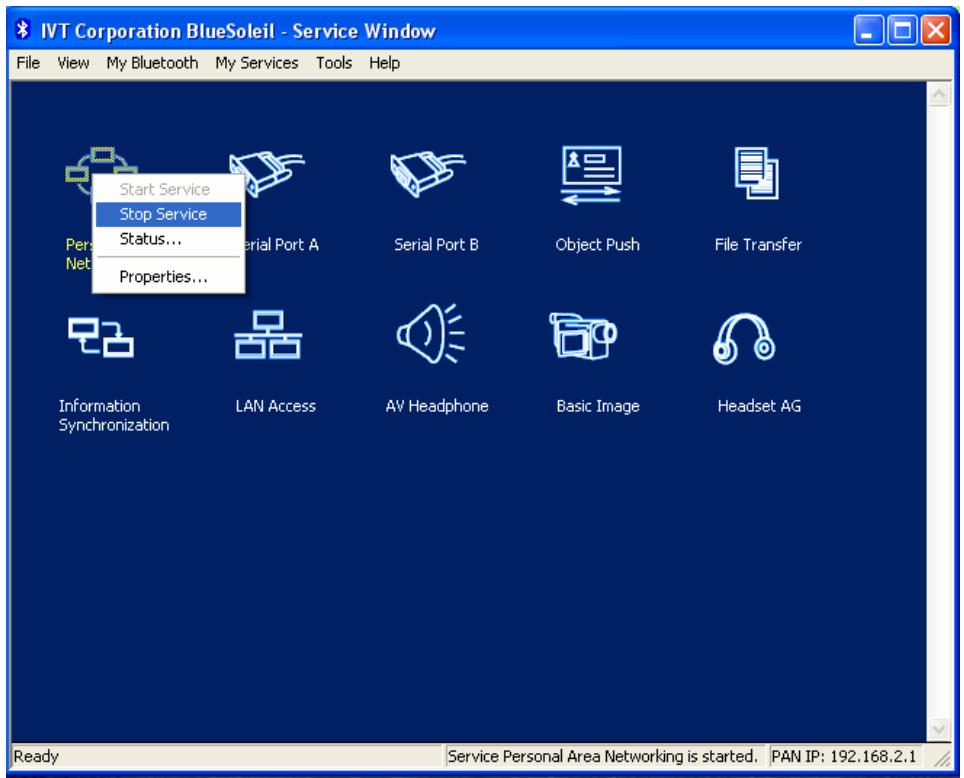Click the Object Push label
The width and height of the screenshot is (964, 778).
(x=597, y=245)
